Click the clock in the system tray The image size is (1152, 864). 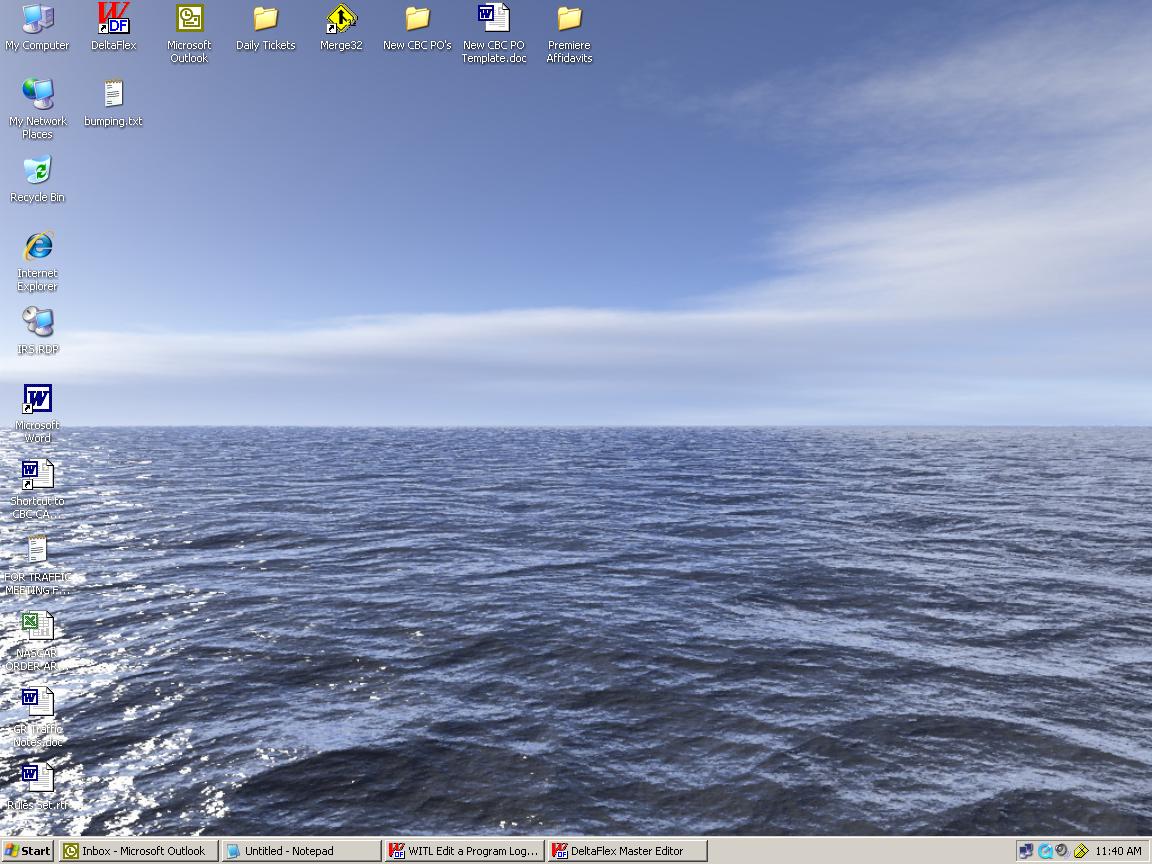coord(1118,851)
